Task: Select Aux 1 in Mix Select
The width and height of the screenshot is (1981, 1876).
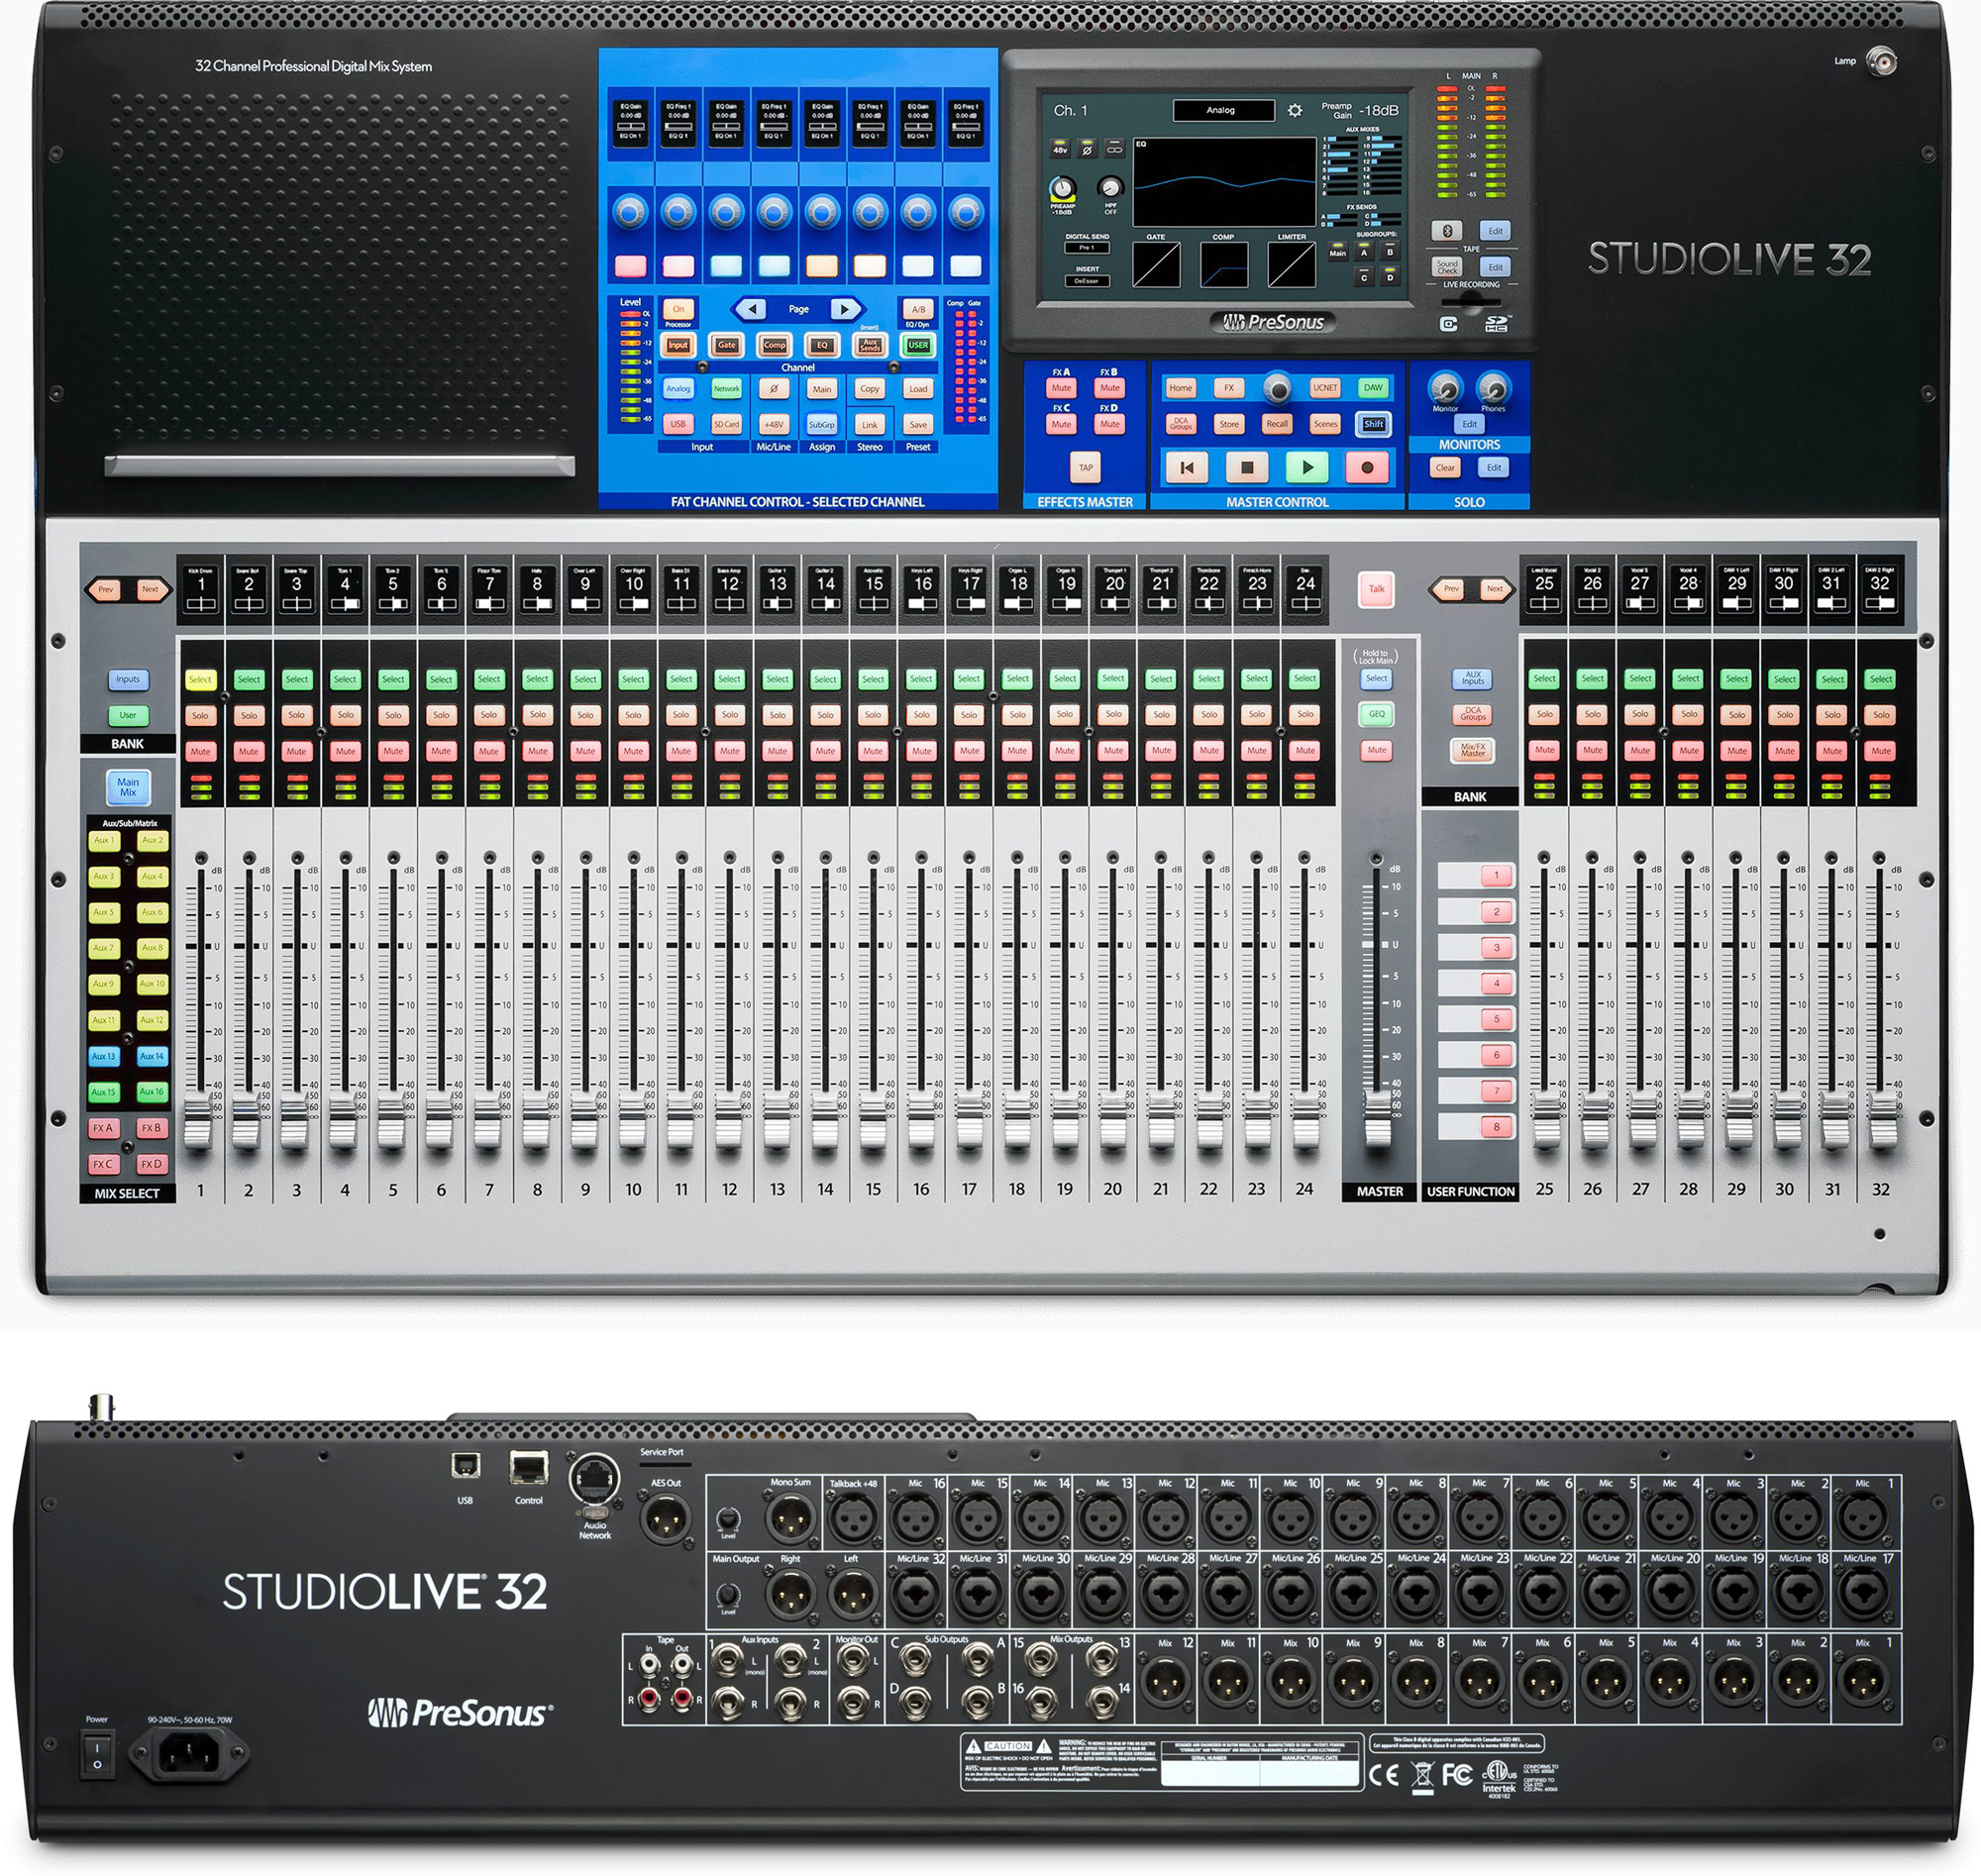Action: pos(103,841)
